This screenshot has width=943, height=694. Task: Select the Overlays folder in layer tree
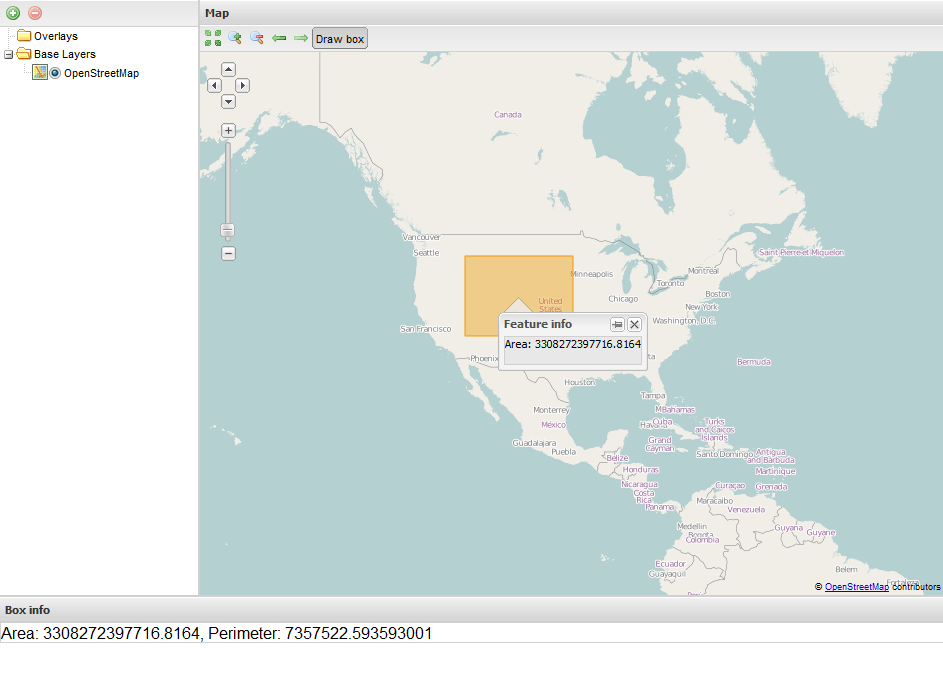(55, 36)
